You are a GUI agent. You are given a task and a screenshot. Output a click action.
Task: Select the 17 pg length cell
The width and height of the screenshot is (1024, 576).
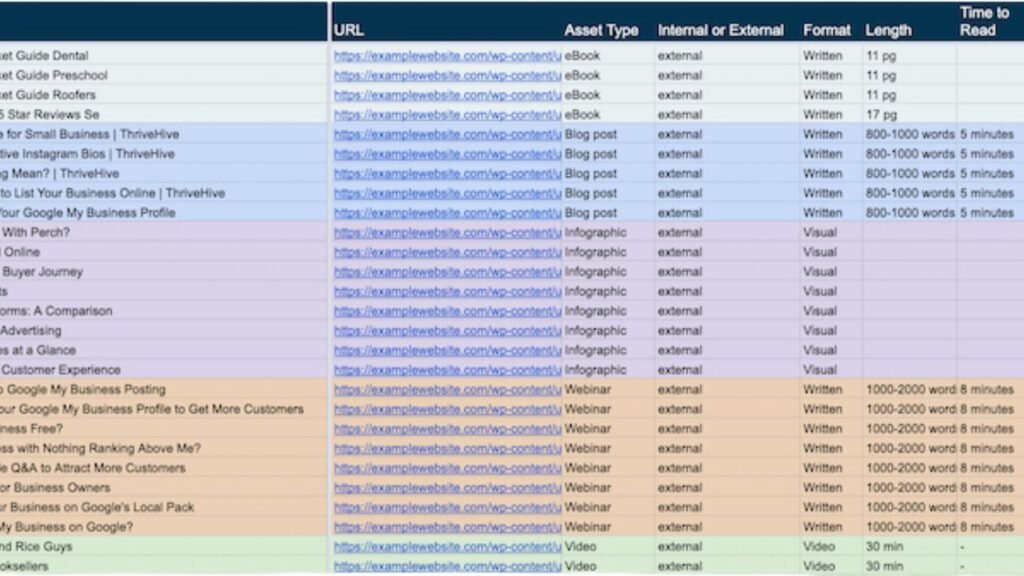[x=882, y=115]
